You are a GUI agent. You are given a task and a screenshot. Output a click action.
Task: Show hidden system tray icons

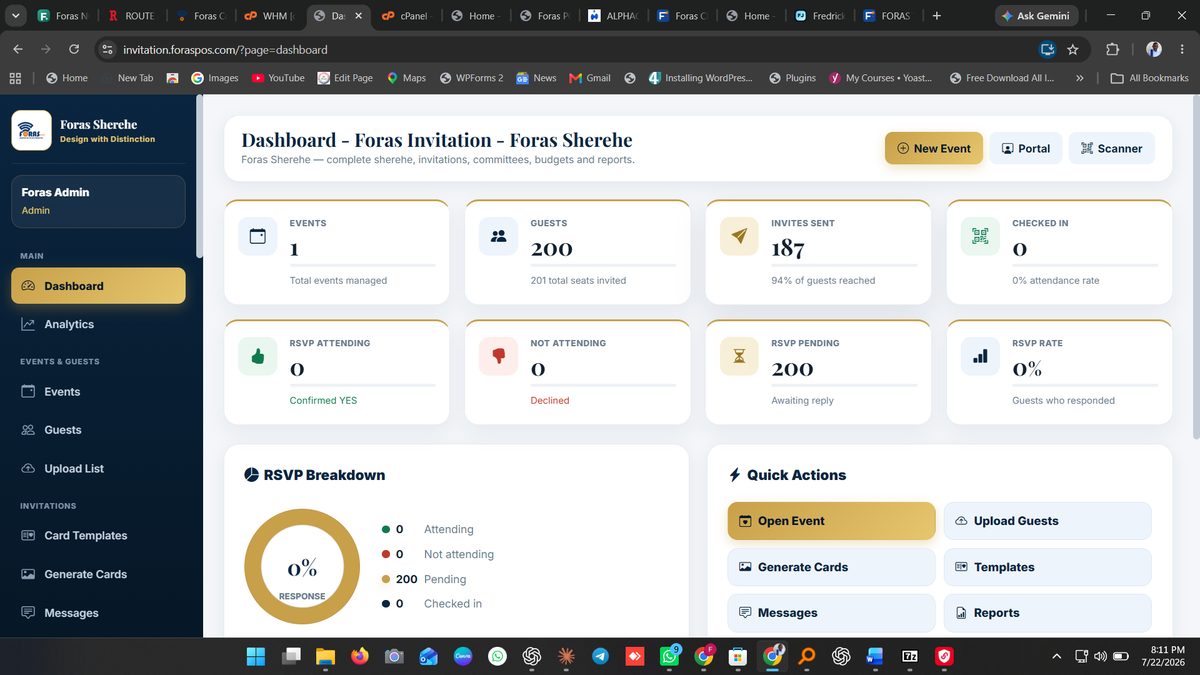(x=1056, y=657)
